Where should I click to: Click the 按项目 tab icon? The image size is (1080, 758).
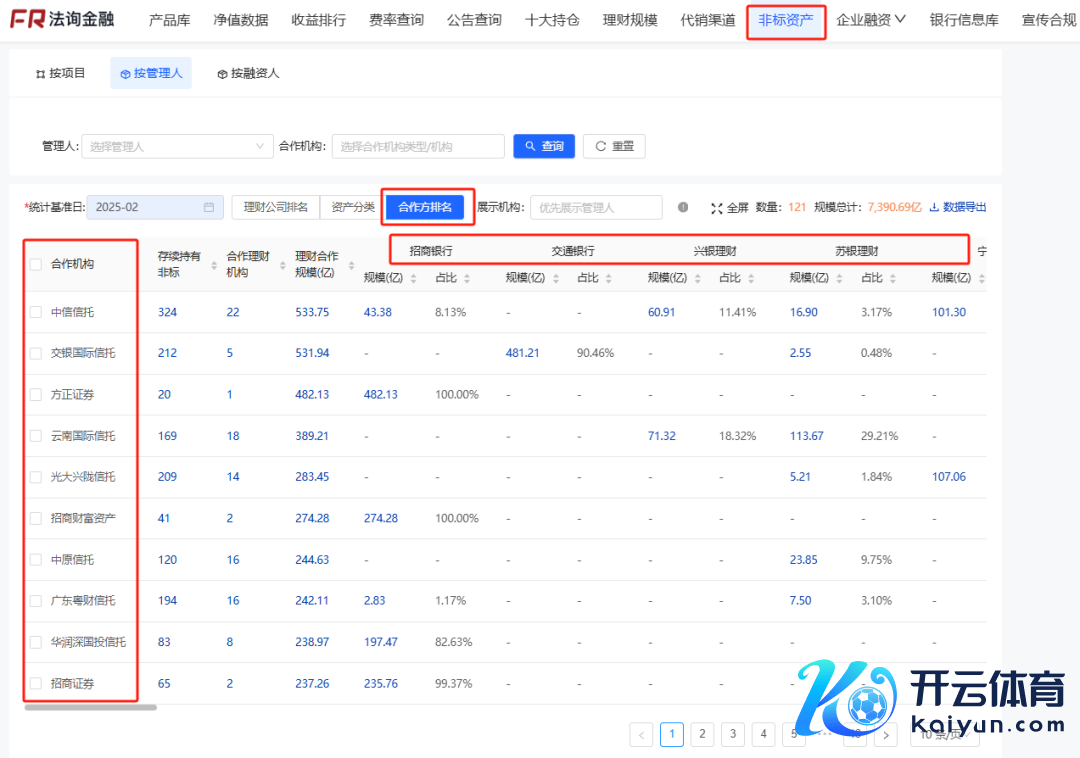click(x=40, y=74)
